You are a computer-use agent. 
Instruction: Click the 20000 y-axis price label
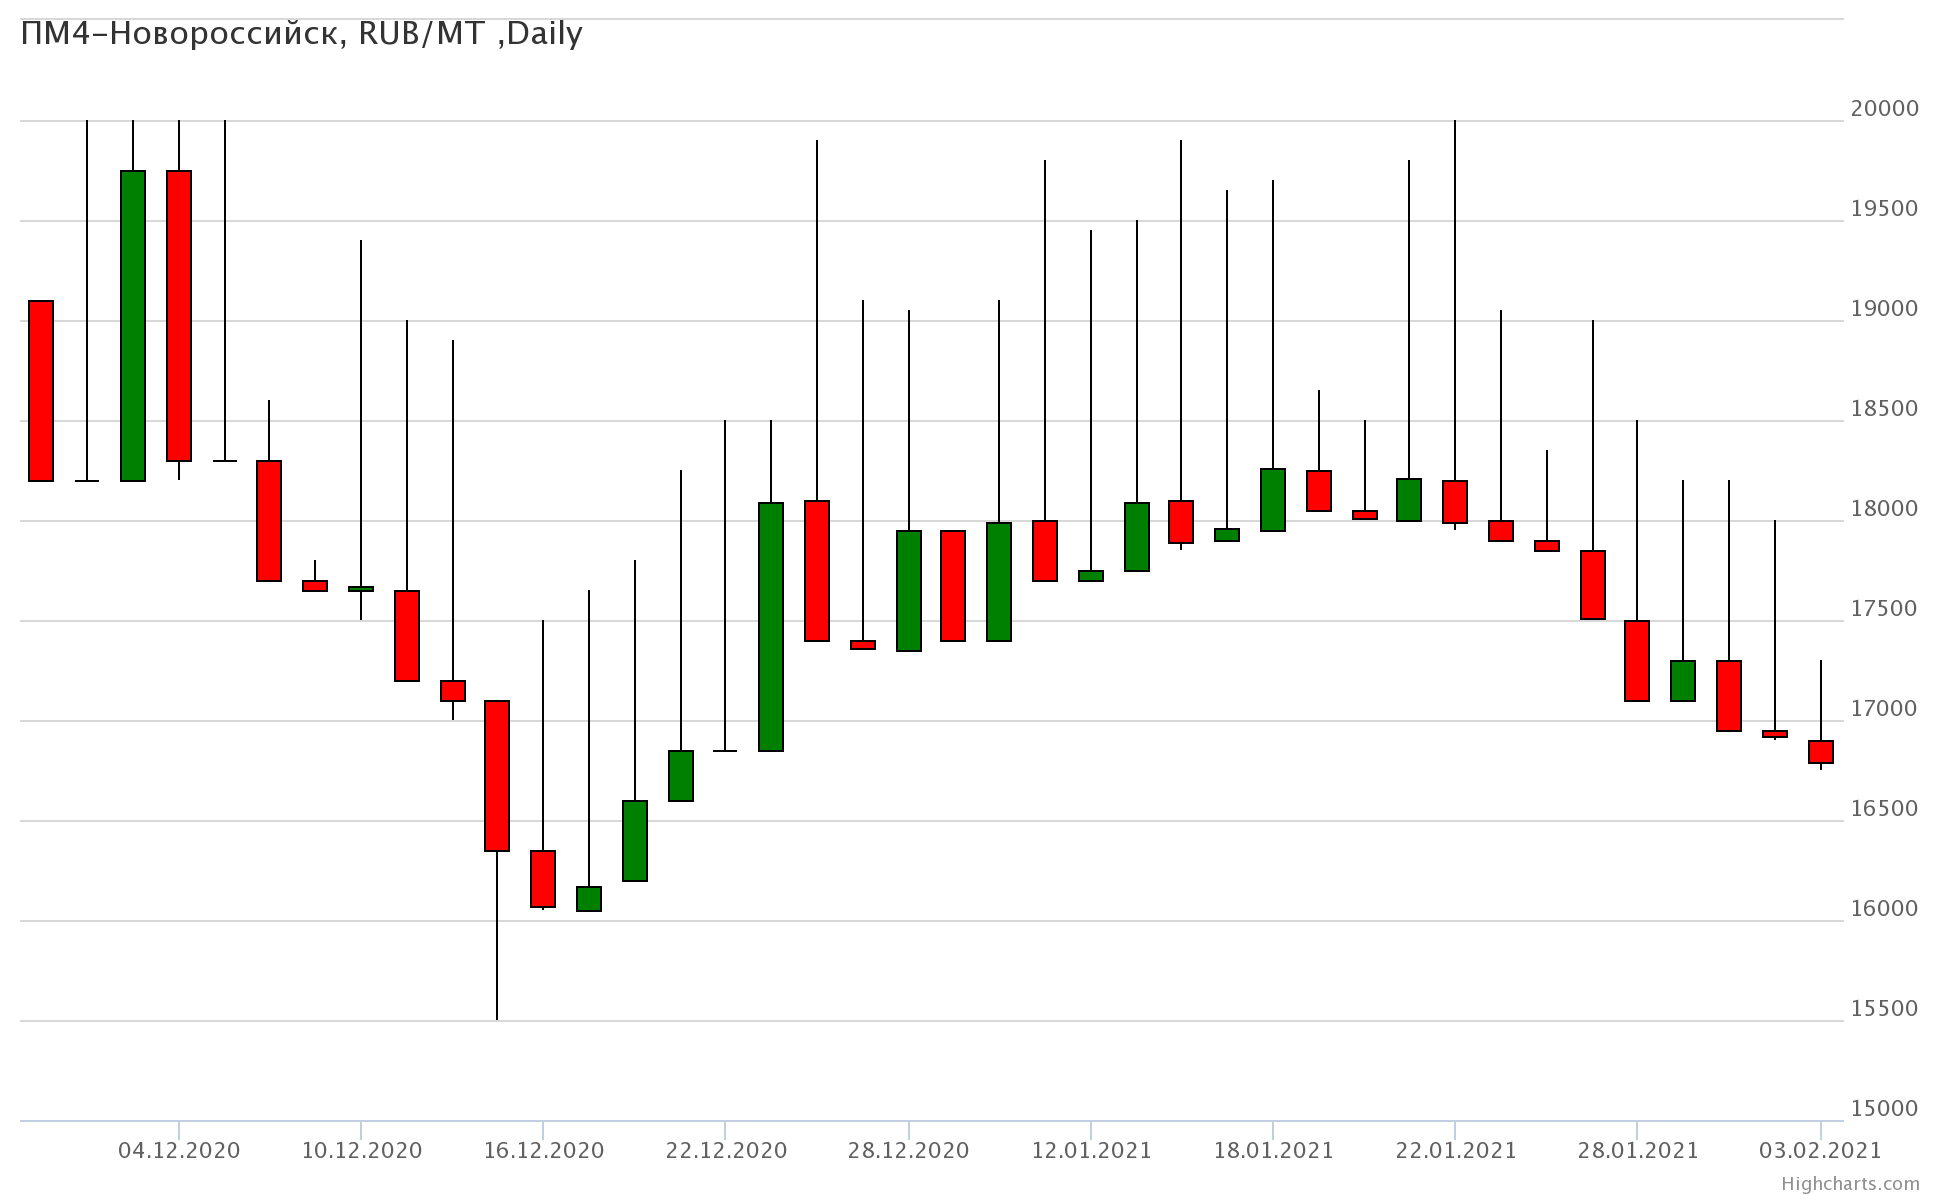pyautogui.click(x=1884, y=108)
